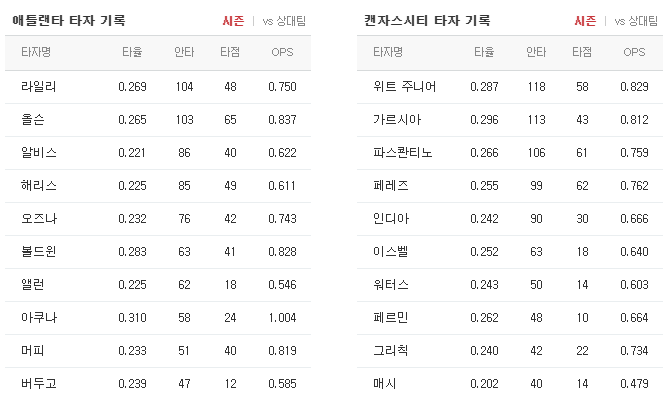Click 타율 column header in 애틀랜타 table

(x=132, y=52)
